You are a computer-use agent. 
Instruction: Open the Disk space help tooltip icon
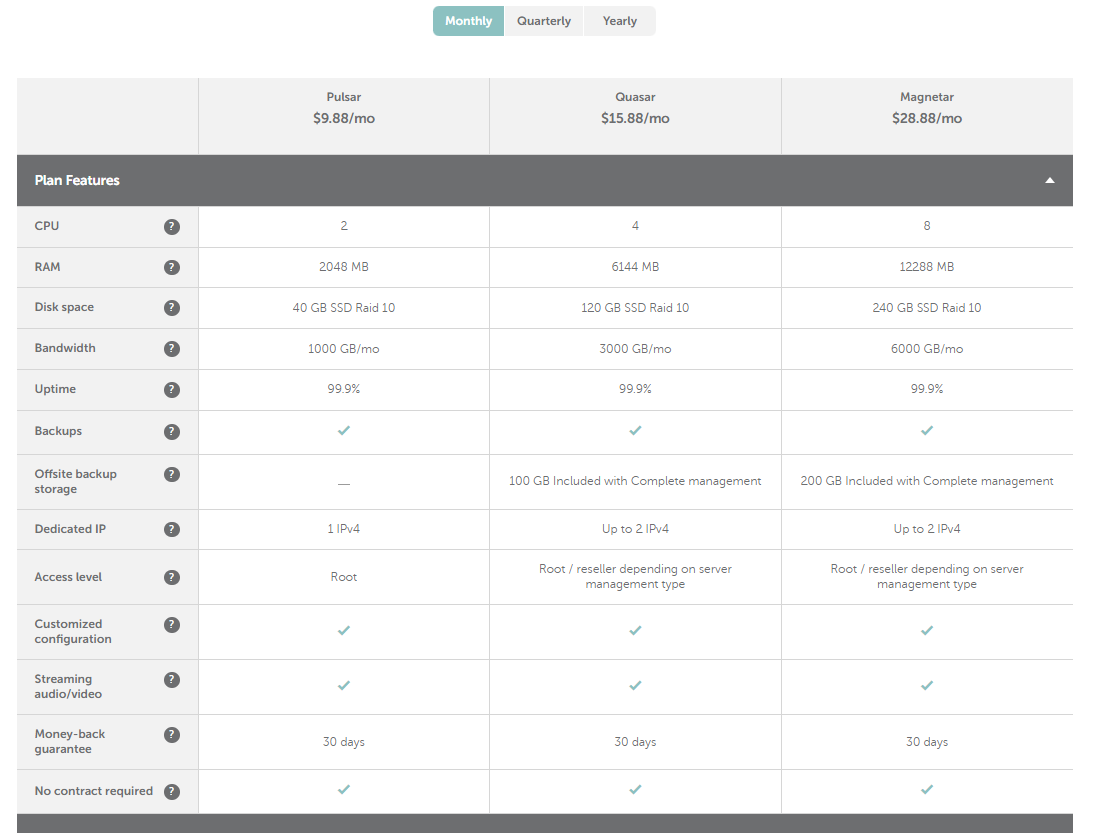172,308
